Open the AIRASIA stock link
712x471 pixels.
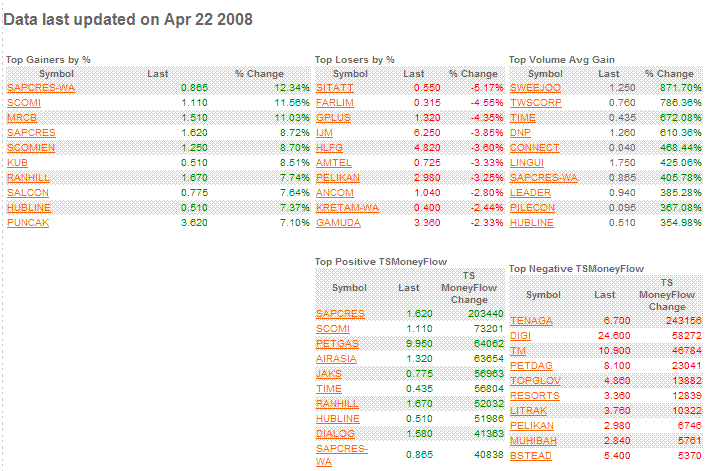(335, 358)
